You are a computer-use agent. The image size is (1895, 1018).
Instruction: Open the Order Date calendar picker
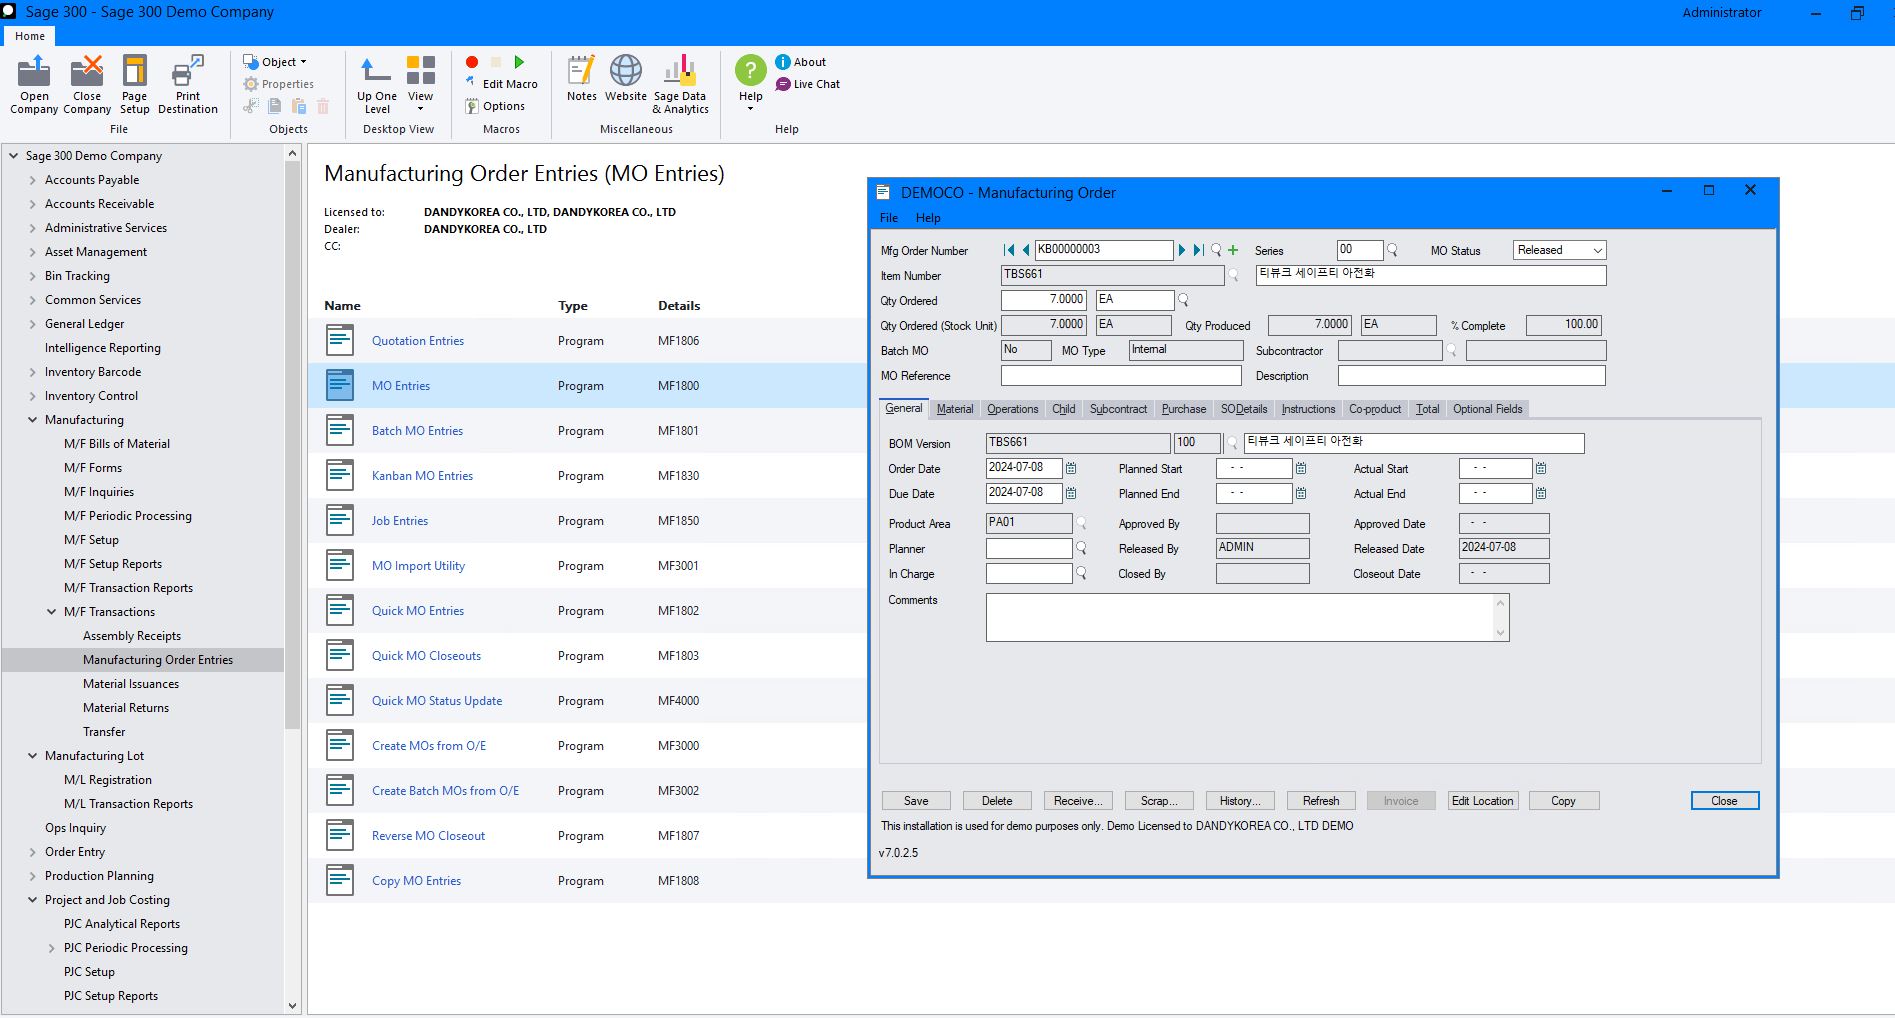pos(1071,468)
